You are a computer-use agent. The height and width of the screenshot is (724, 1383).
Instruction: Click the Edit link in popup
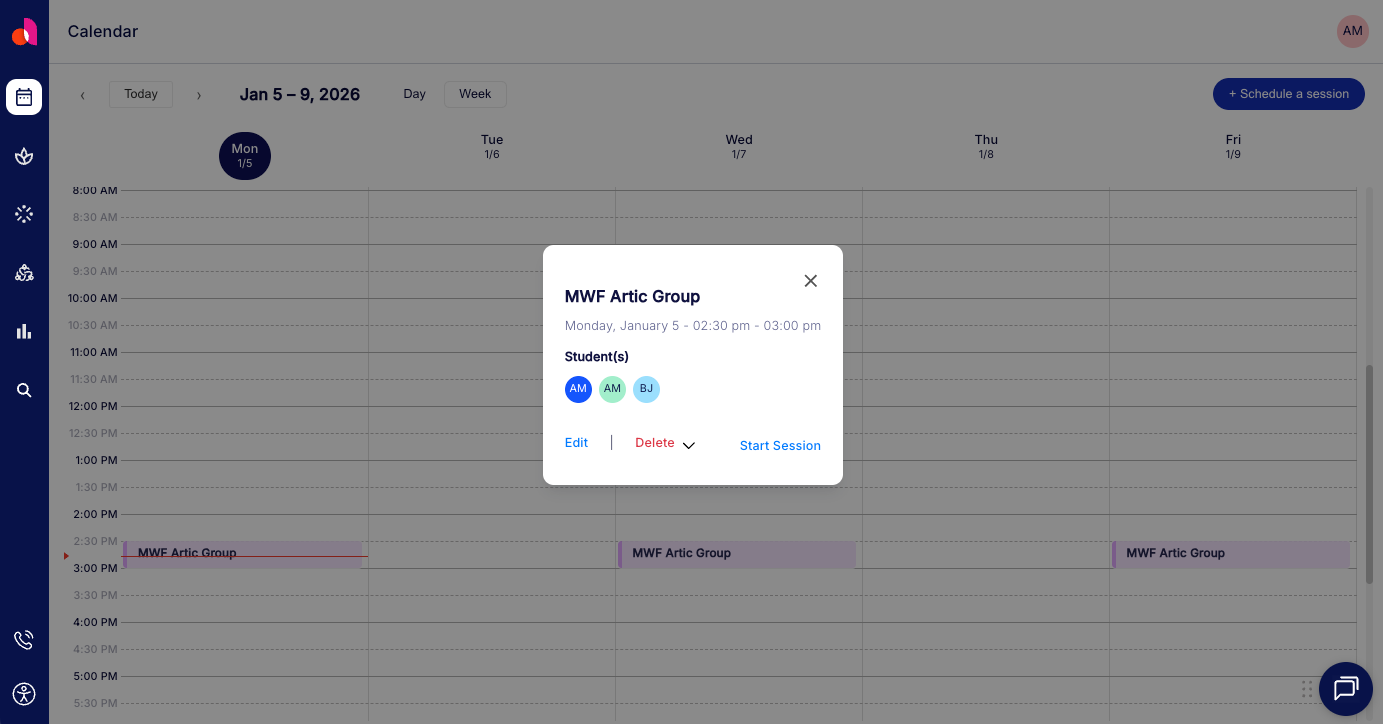coord(576,443)
